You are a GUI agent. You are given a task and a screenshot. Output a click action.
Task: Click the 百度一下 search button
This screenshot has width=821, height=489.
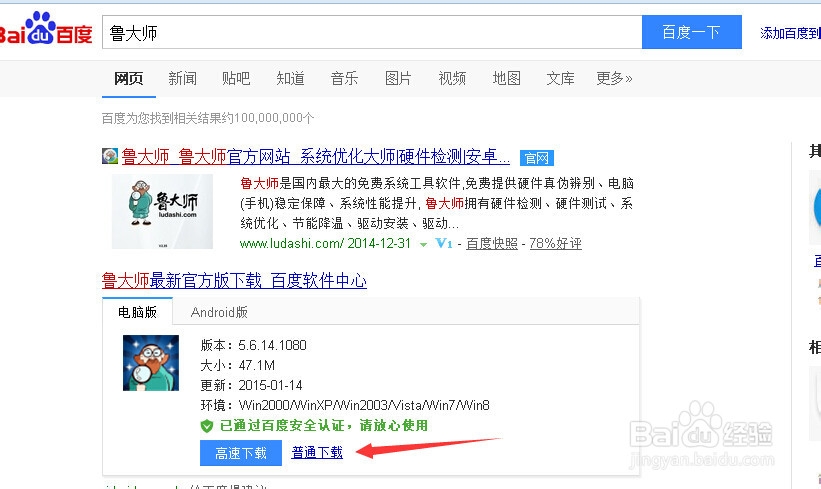(x=692, y=32)
